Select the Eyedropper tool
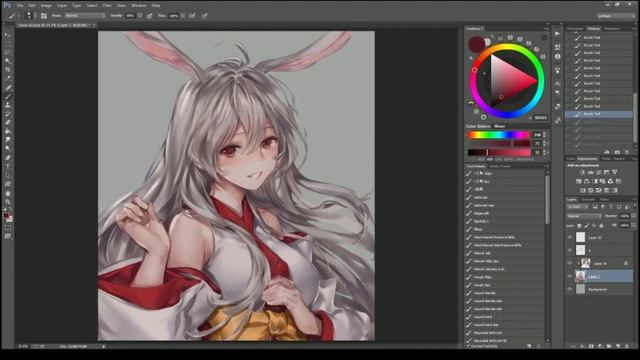The height and width of the screenshot is (360, 640). [8, 78]
